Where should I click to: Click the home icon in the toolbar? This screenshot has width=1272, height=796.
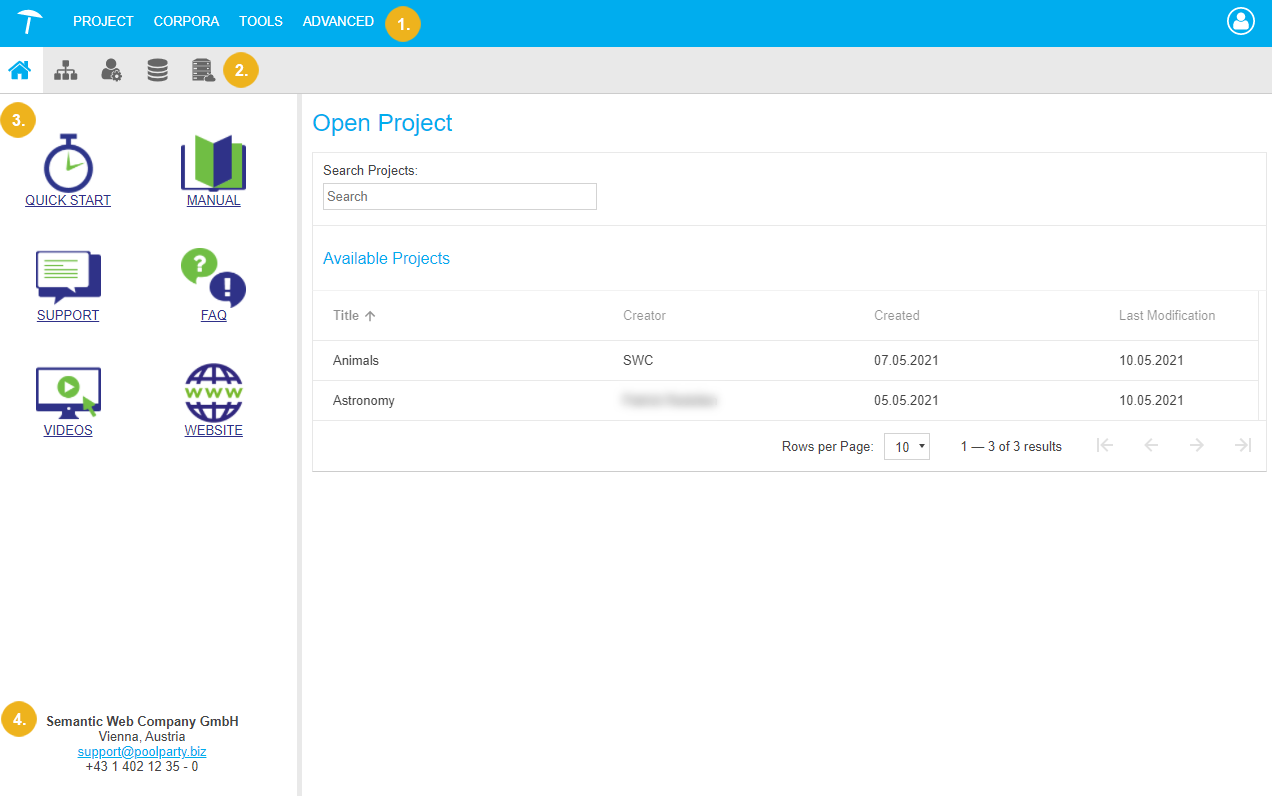click(x=20, y=71)
